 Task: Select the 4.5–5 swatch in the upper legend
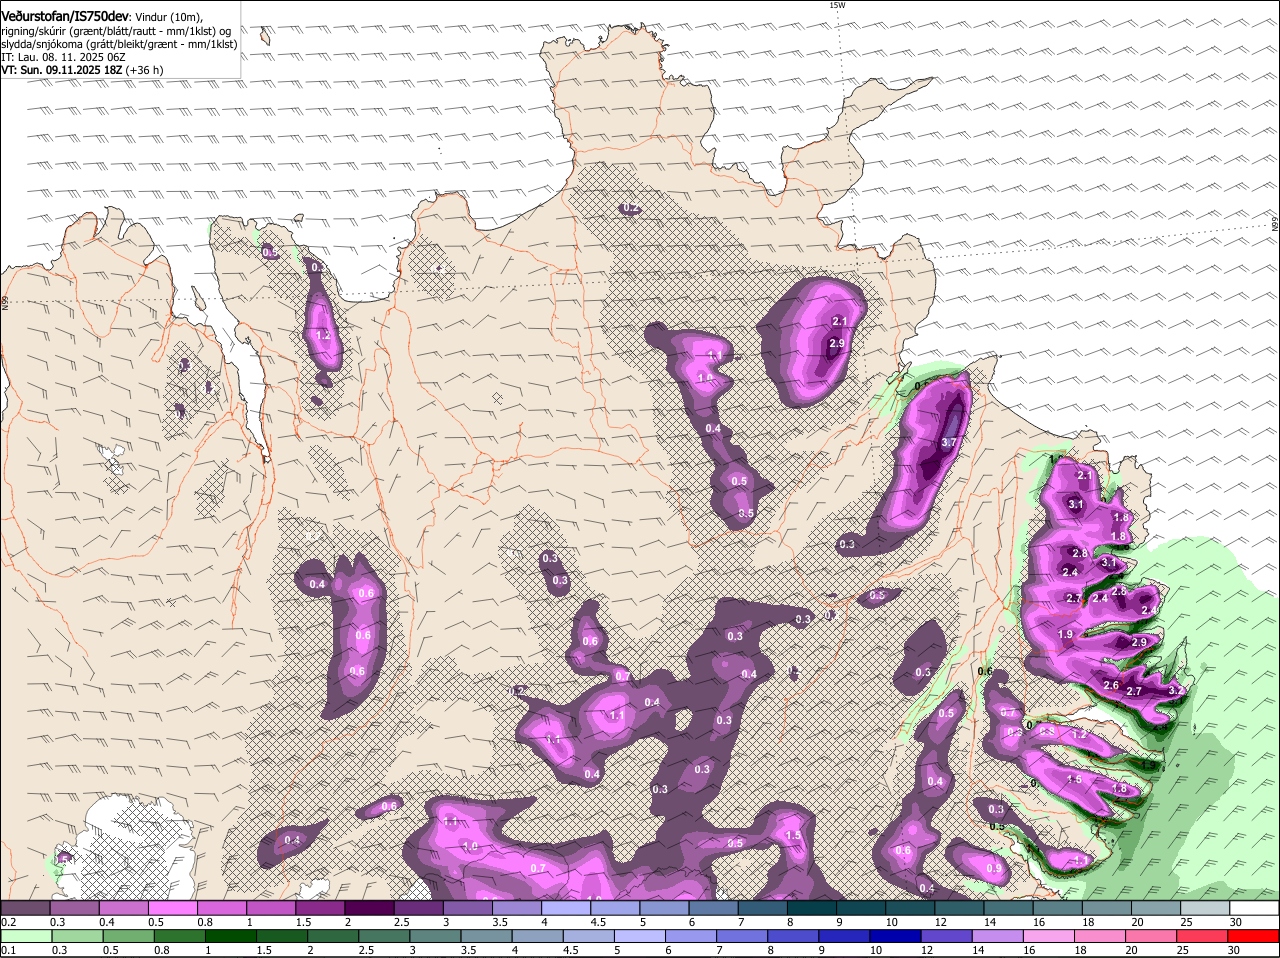point(617,908)
